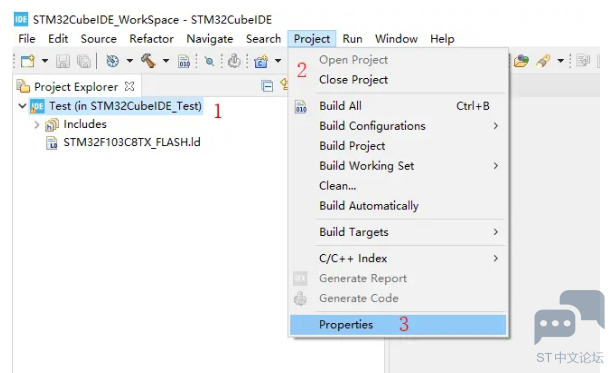The height and width of the screenshot is (373, 613).
Task: Close the Project Explorer view tab
Action: pyautogui.click(x=129, y=86)
